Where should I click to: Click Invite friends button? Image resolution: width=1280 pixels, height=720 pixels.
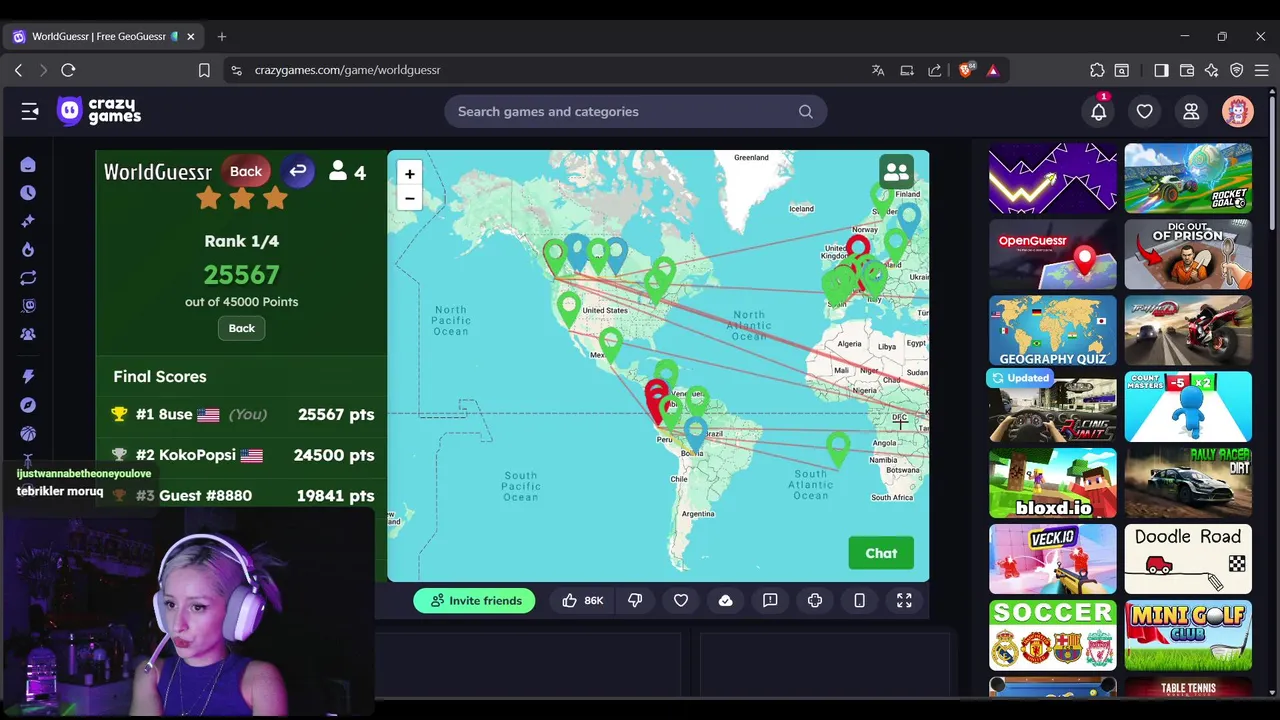pyautogui.click(x=474, y=600)
